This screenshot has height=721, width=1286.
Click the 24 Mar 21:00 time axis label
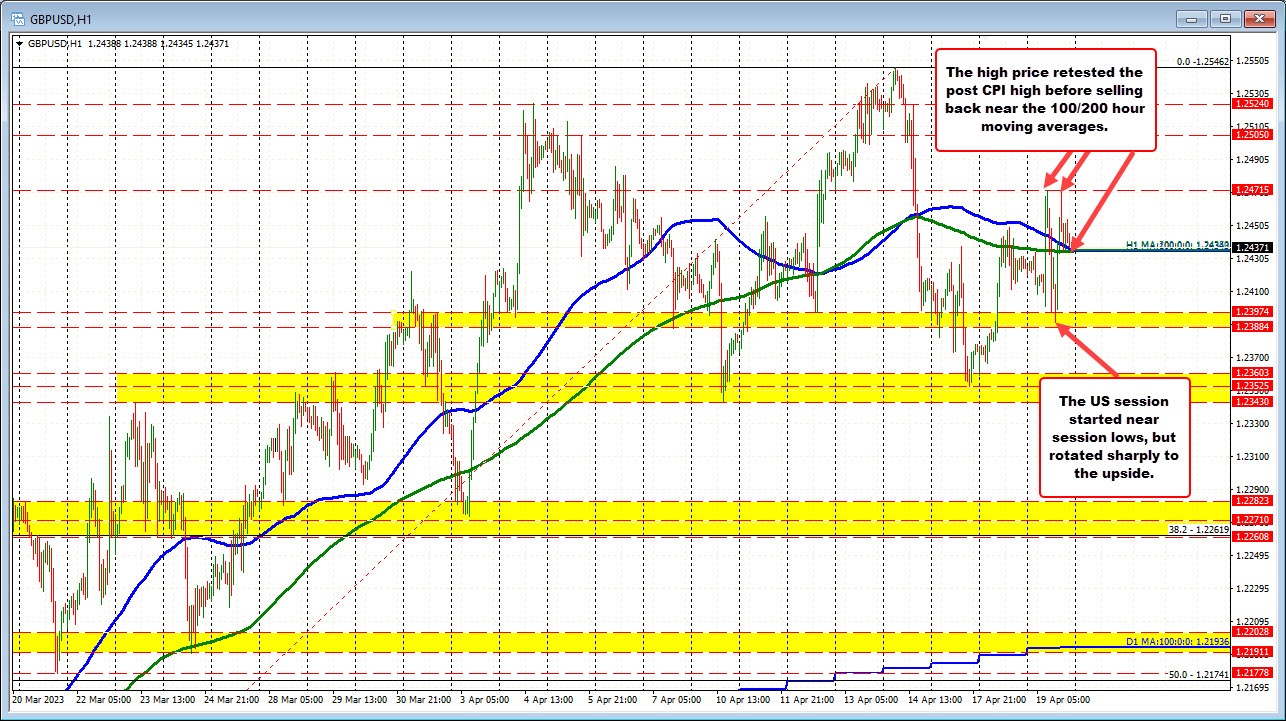pyautogui.click(x=234, y=699)
